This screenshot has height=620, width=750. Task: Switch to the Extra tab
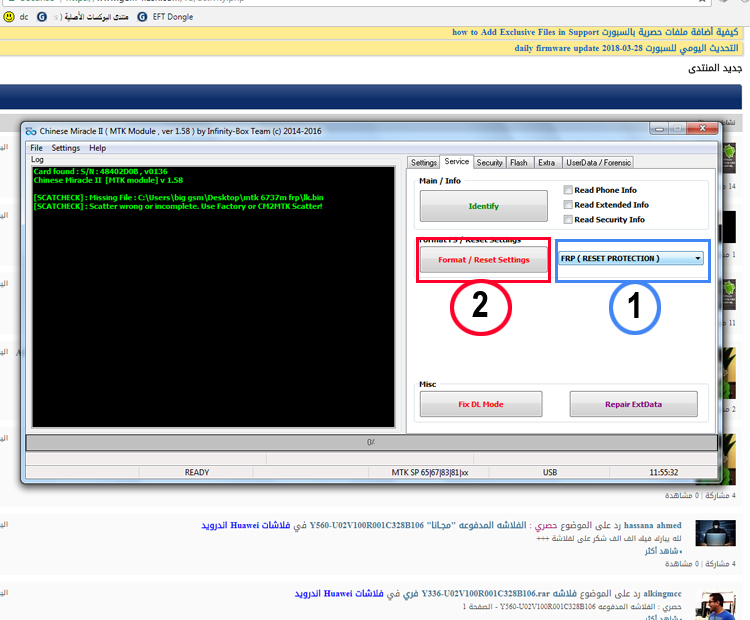tap(546, 163)
